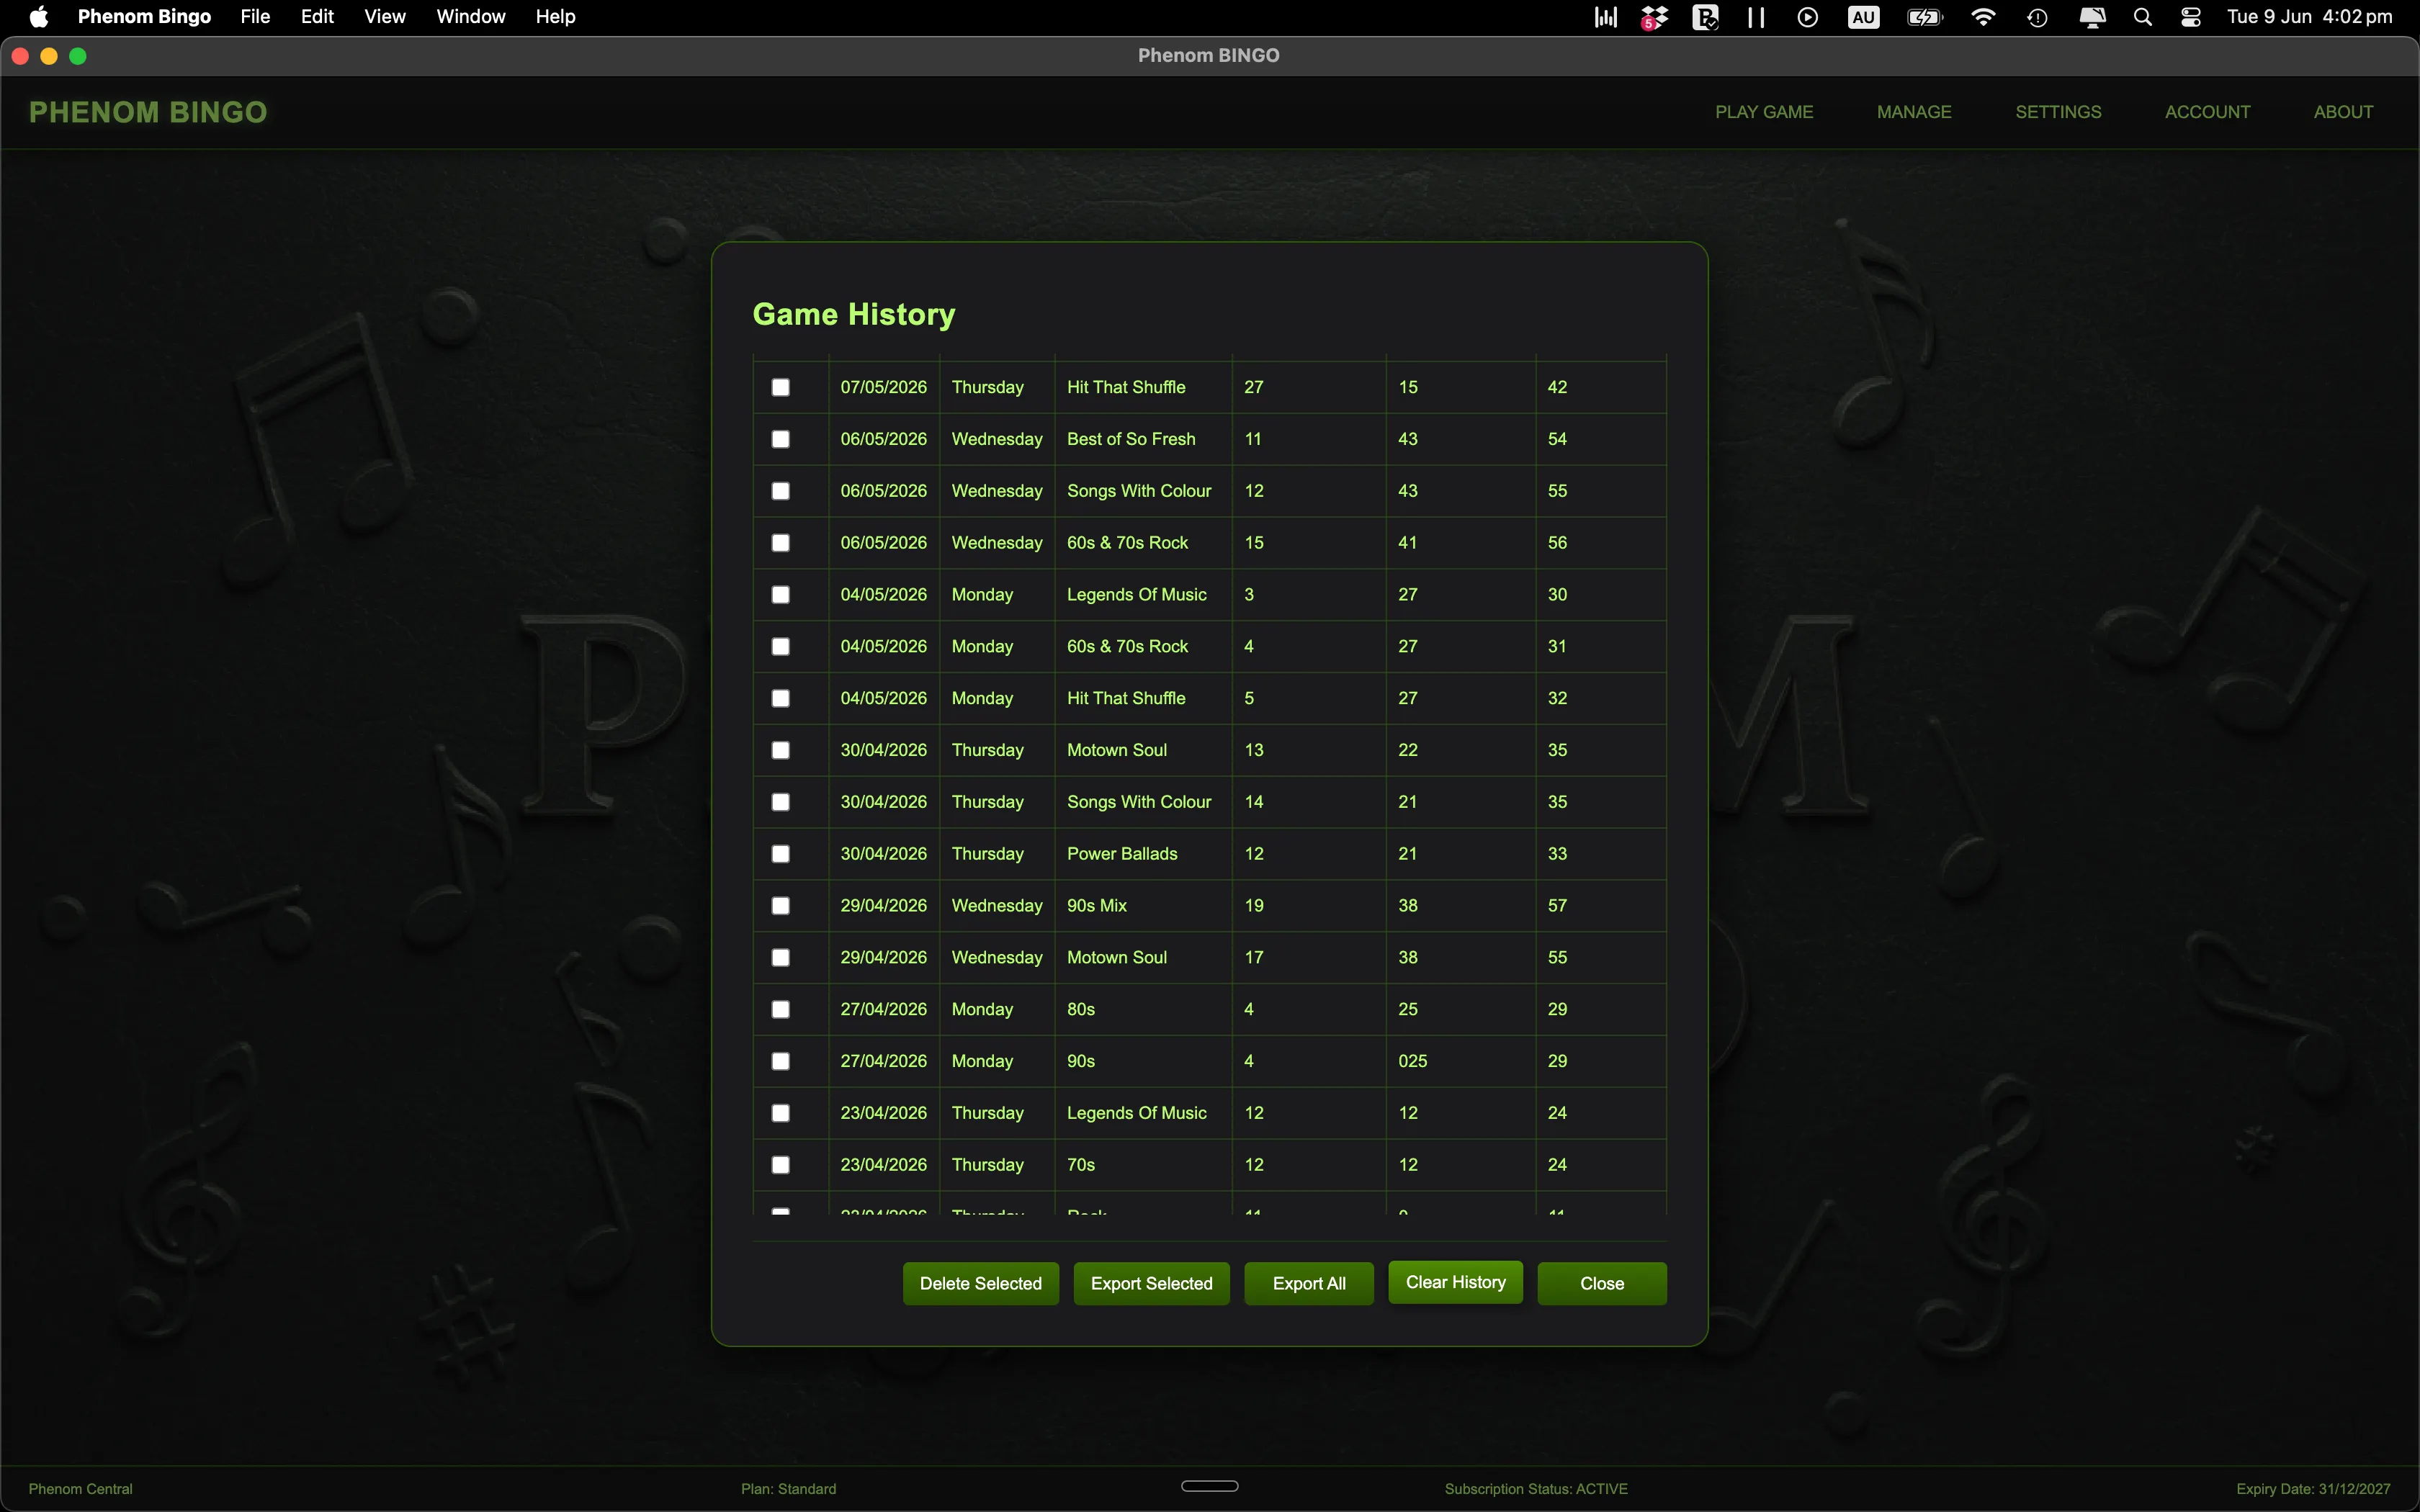
Task: Check the 29/04/2026 90s Mix row
Action: pyautogui.click(x=781, y=906)
